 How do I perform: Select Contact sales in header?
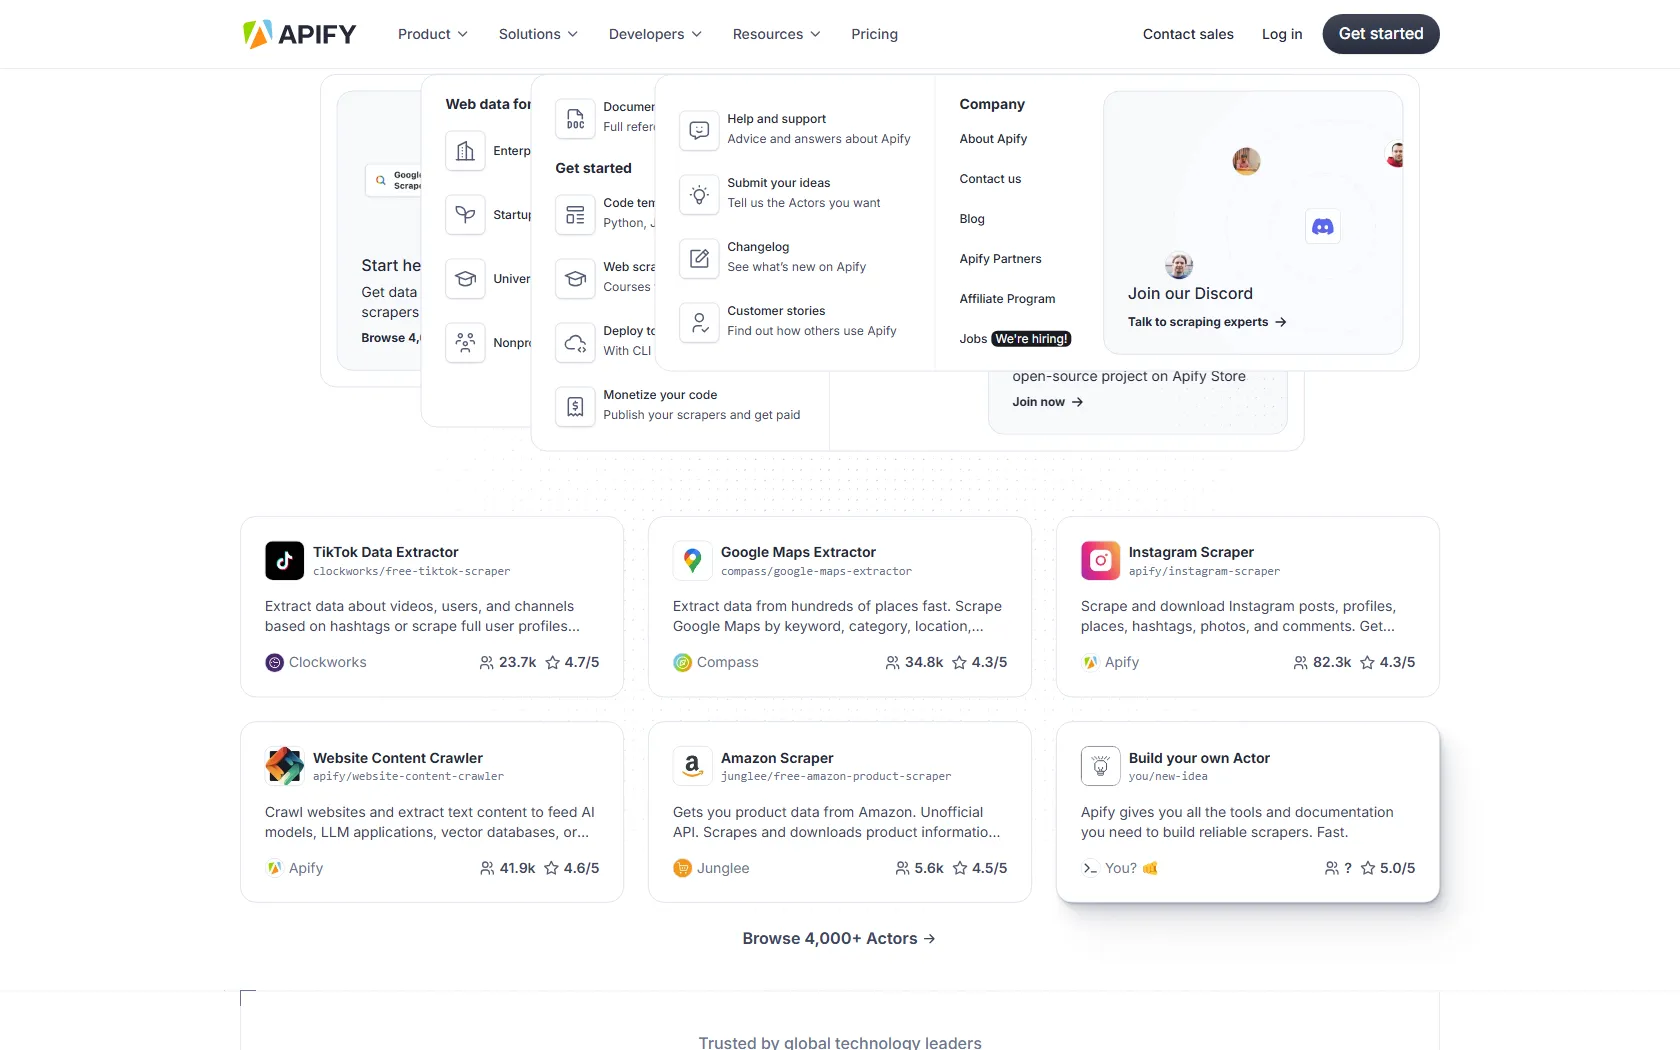click(1188, 34)
